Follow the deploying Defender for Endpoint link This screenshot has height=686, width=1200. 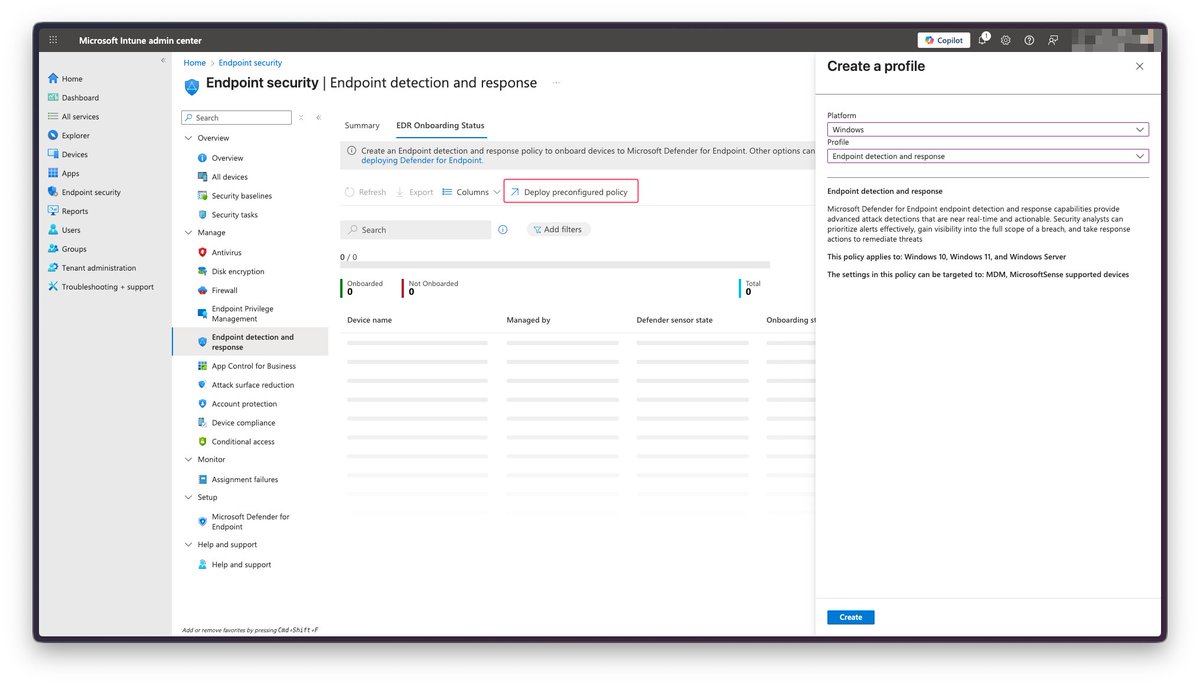click(x=422, y=160)
